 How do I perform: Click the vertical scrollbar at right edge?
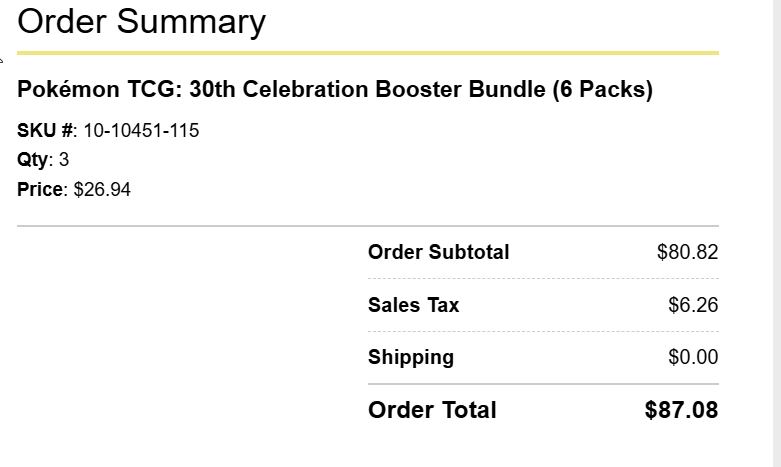[x=777, y=234]
